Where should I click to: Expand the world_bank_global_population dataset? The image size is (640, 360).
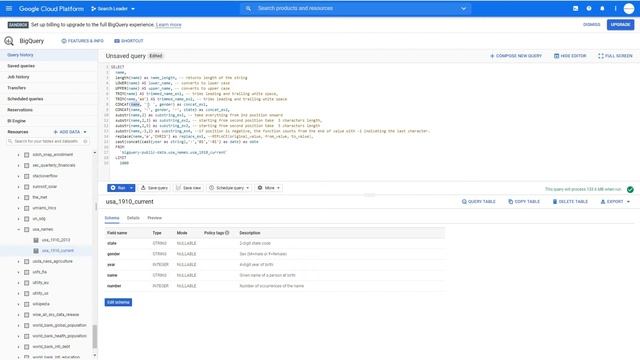pyautogui.click(x=18, y=326)
